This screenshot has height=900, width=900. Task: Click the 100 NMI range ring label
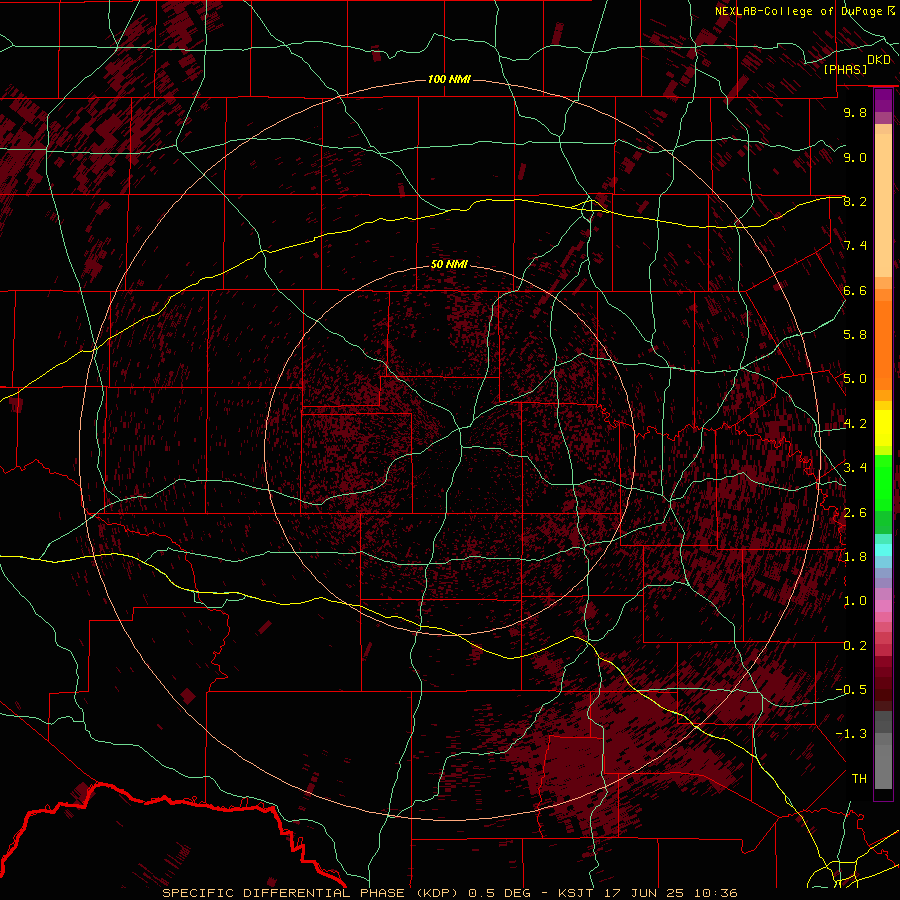(x=449, y=79)
